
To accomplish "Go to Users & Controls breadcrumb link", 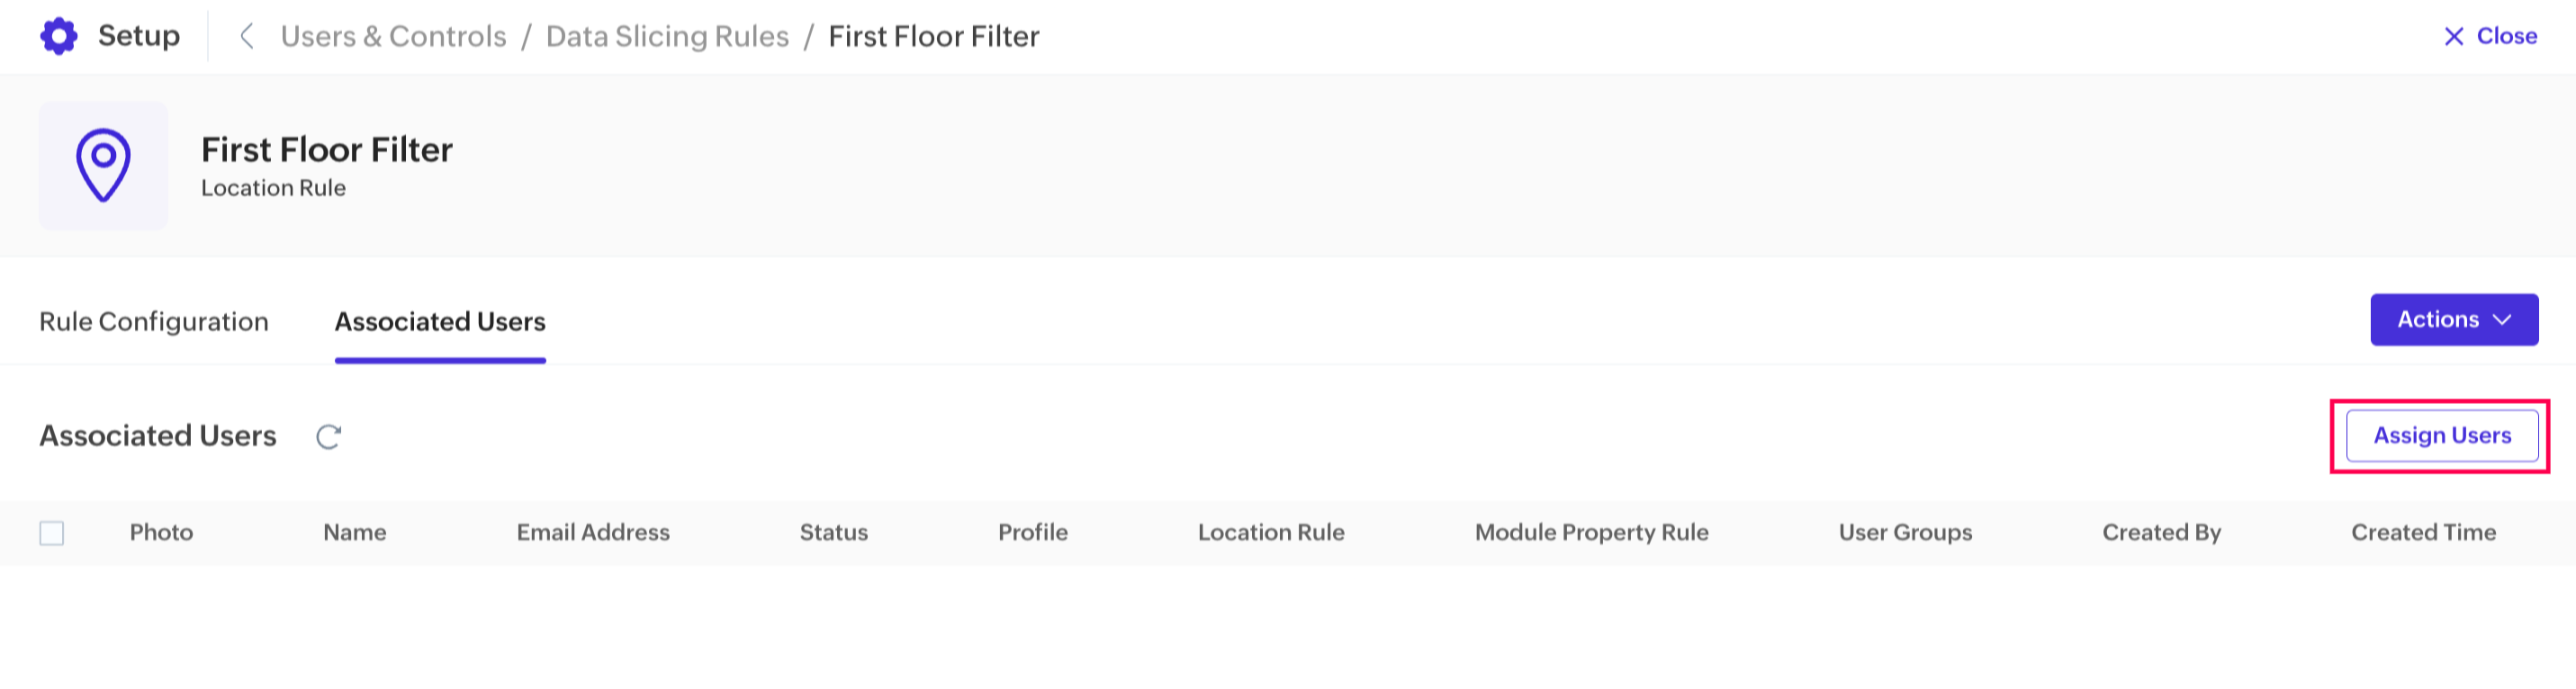I will pyautogui.click(x=393, y=36).
